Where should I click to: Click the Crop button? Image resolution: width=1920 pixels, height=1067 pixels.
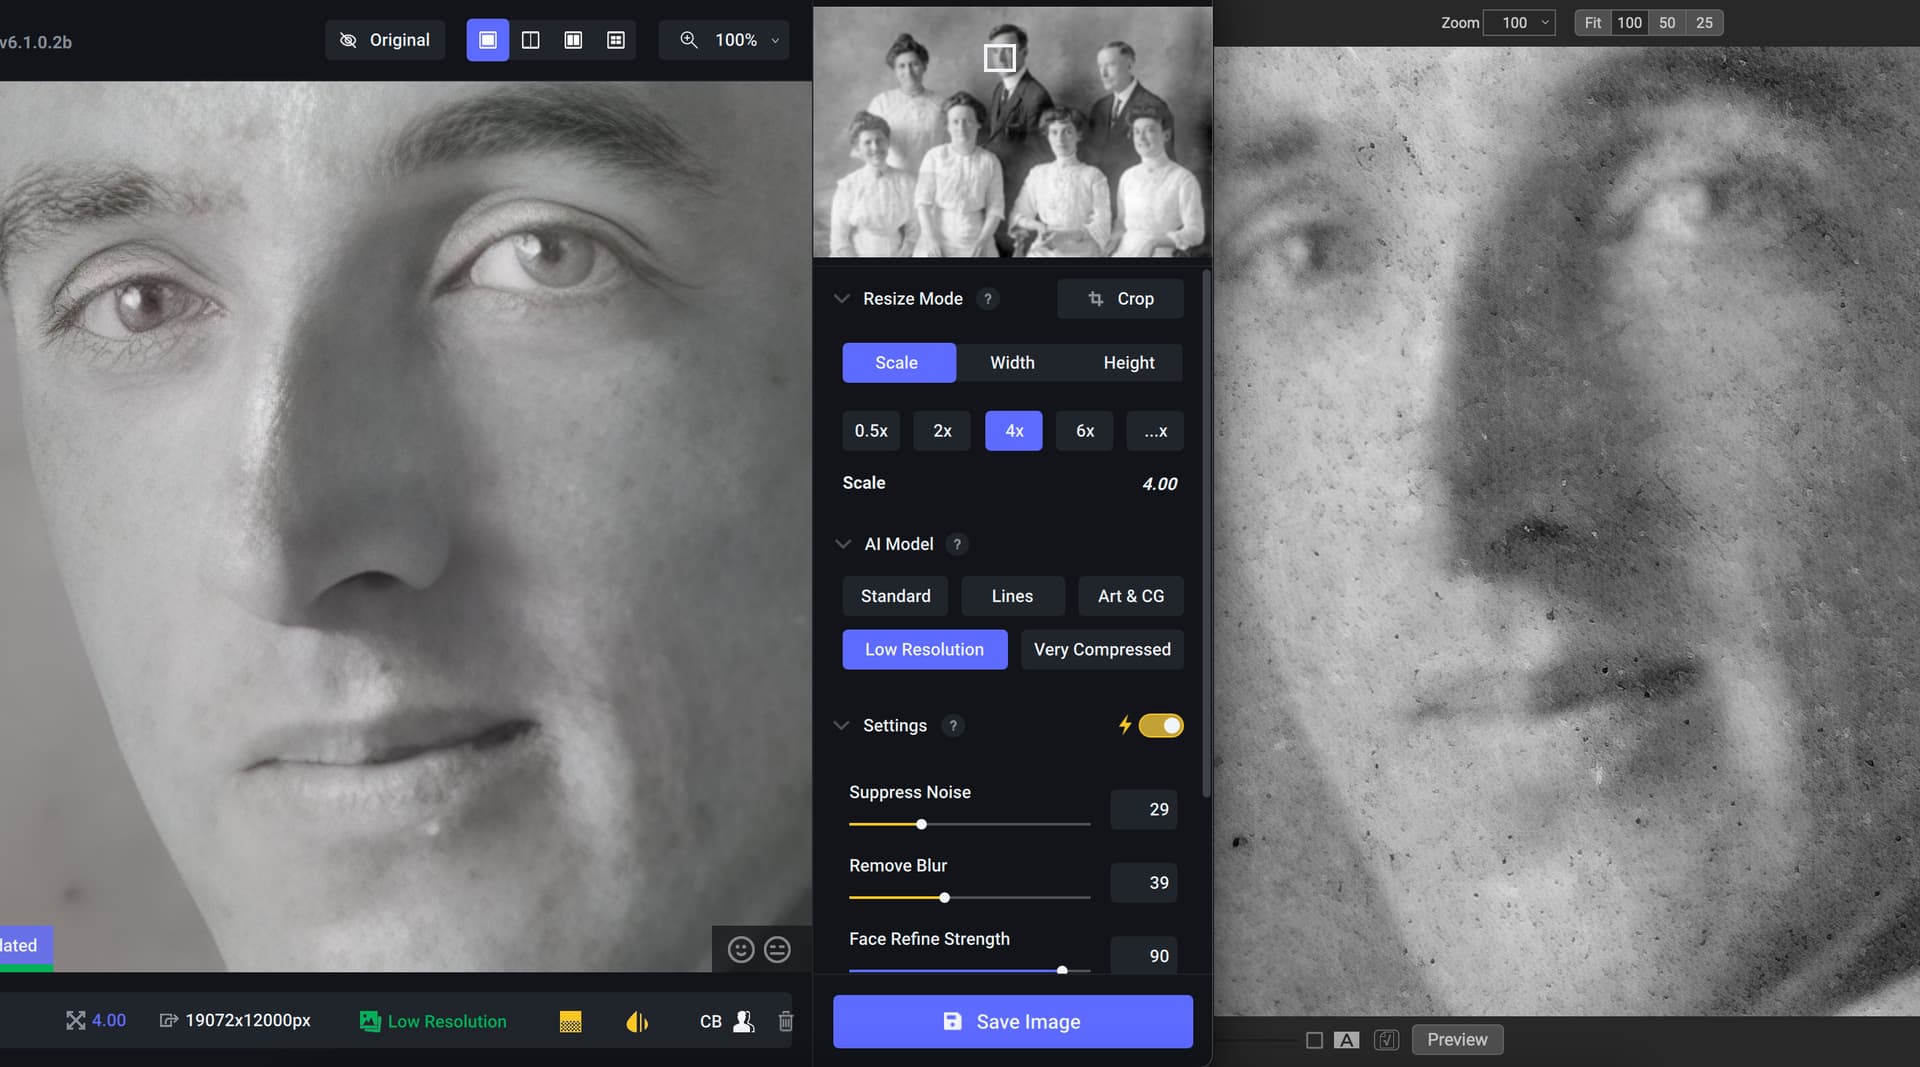pyautogui.click(x=1120, y=299)
